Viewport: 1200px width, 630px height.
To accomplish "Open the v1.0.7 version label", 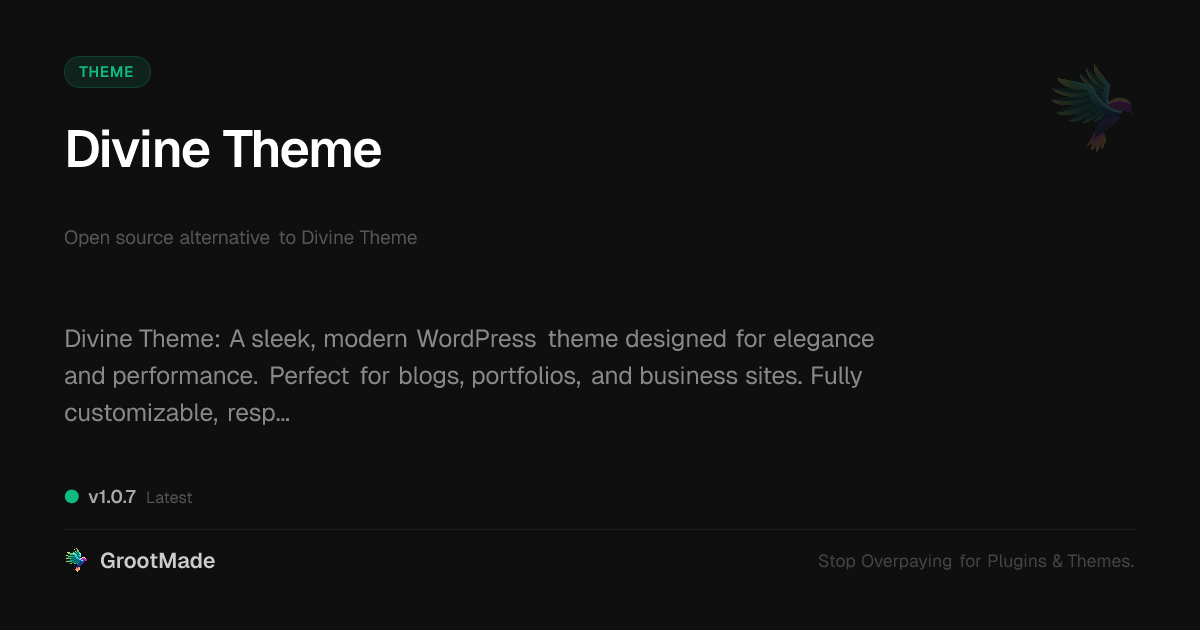I will [x=112, y=497].
